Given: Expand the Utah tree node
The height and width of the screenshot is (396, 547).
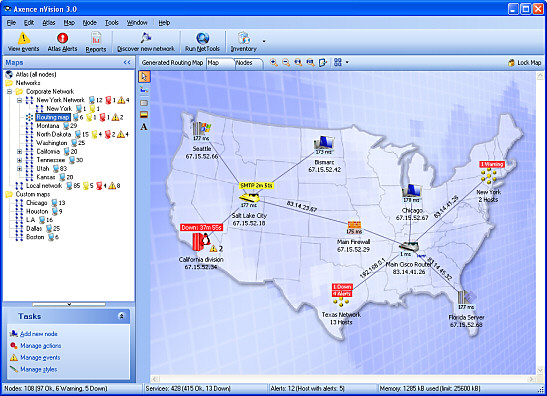Looking at the screenshot, I should (x=20, y=169).
